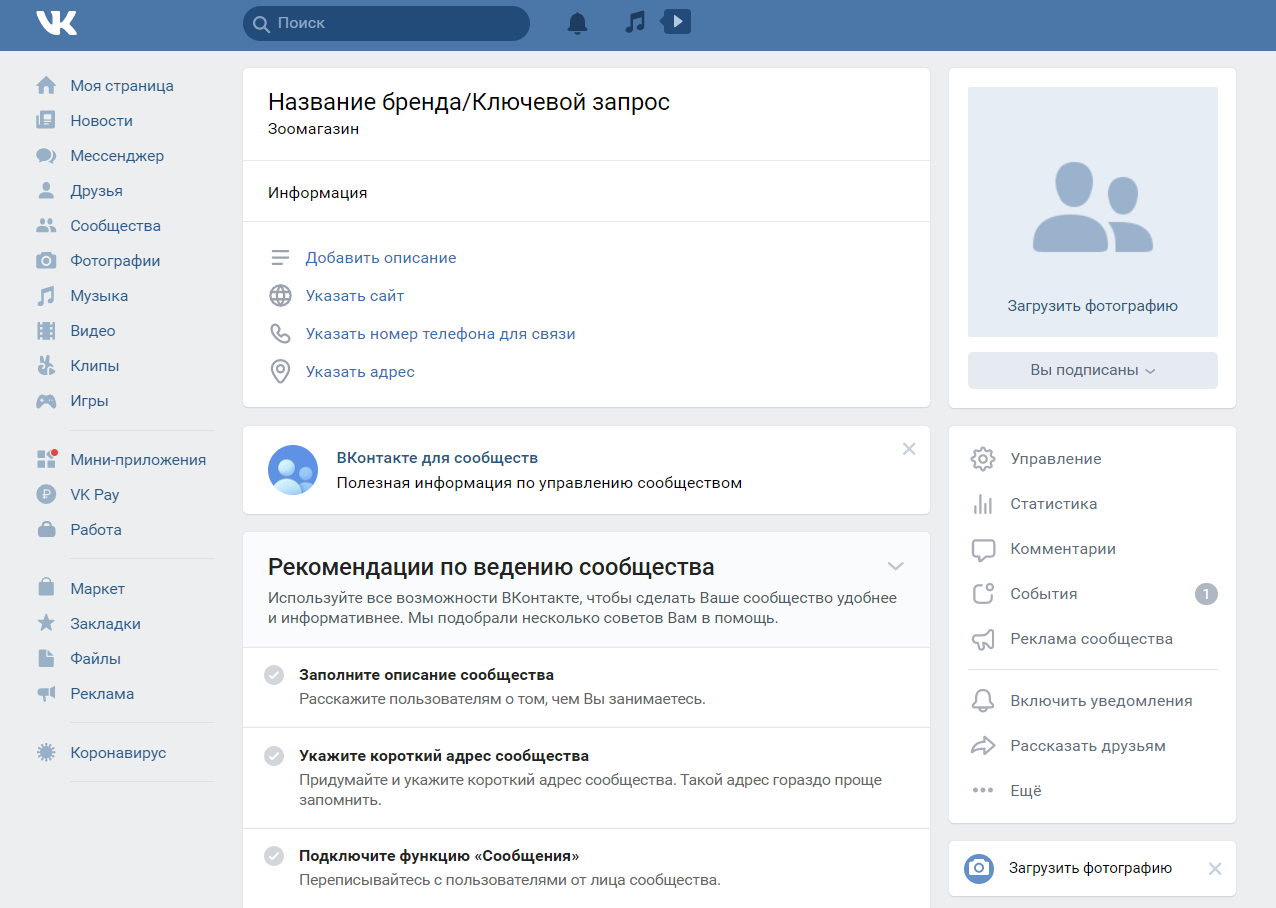Click the Добавить описание link

pyautogui.click(x=381, y=258)
